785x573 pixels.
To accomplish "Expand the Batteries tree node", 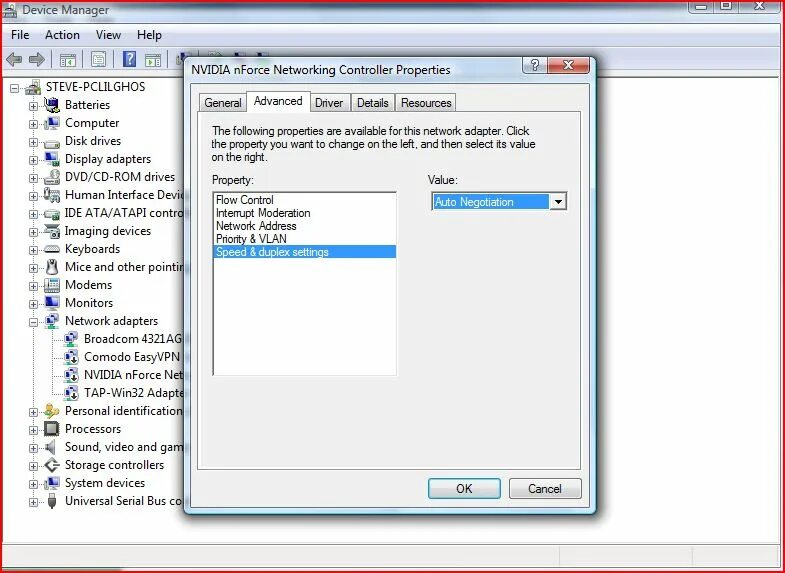I will click(x=33, y=106).
